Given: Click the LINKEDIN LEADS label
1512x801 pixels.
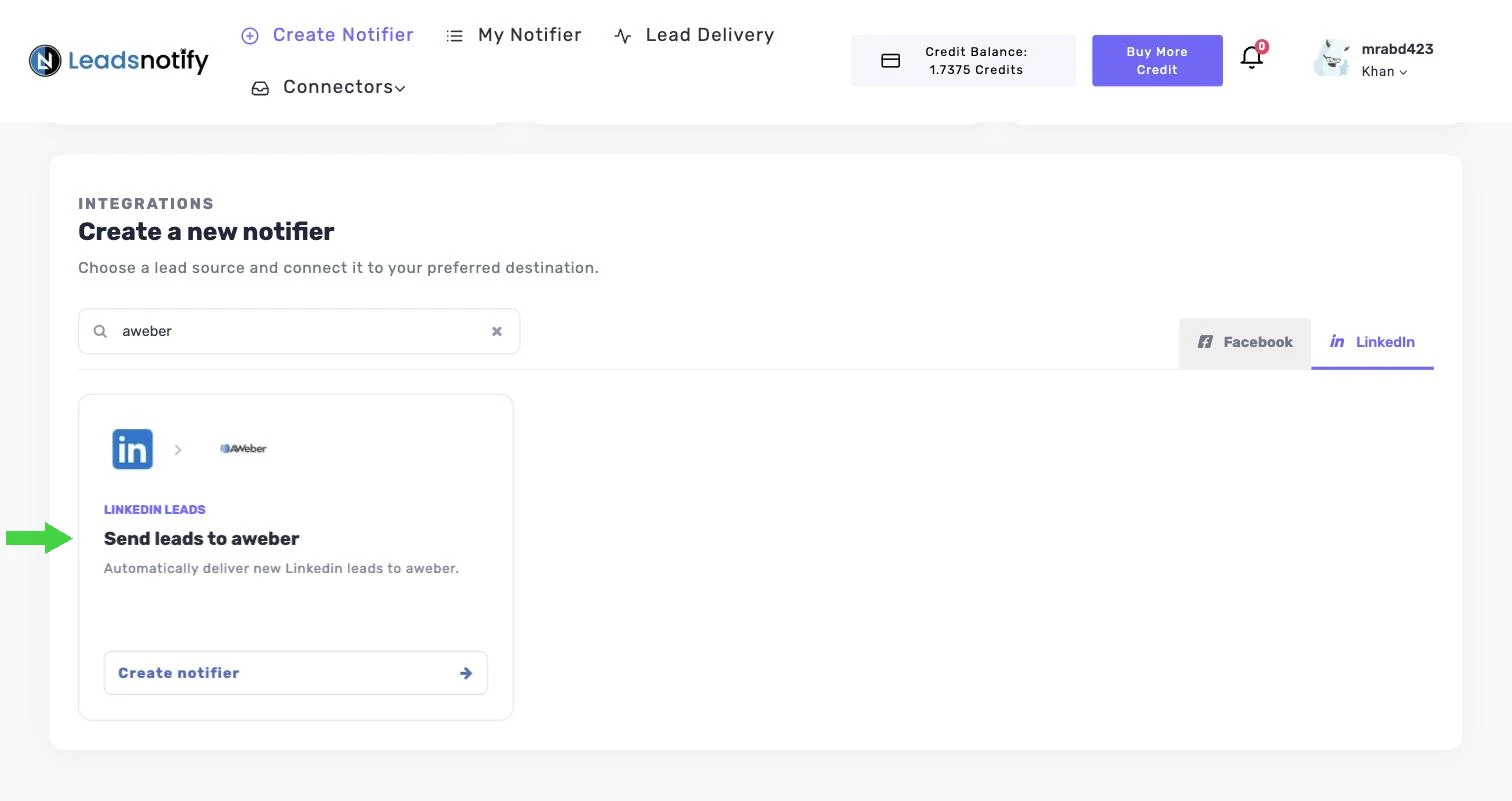Looking at the screenshot, I should pyautogui.click(x=155, y=510).
